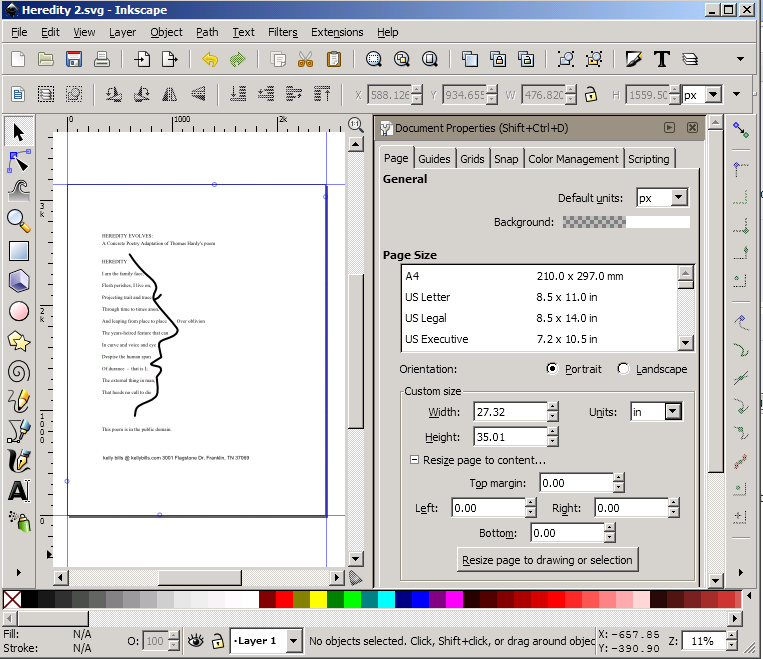Select Landscape orientation
This screenshot has width=763, height=659.
click(624, 369)
